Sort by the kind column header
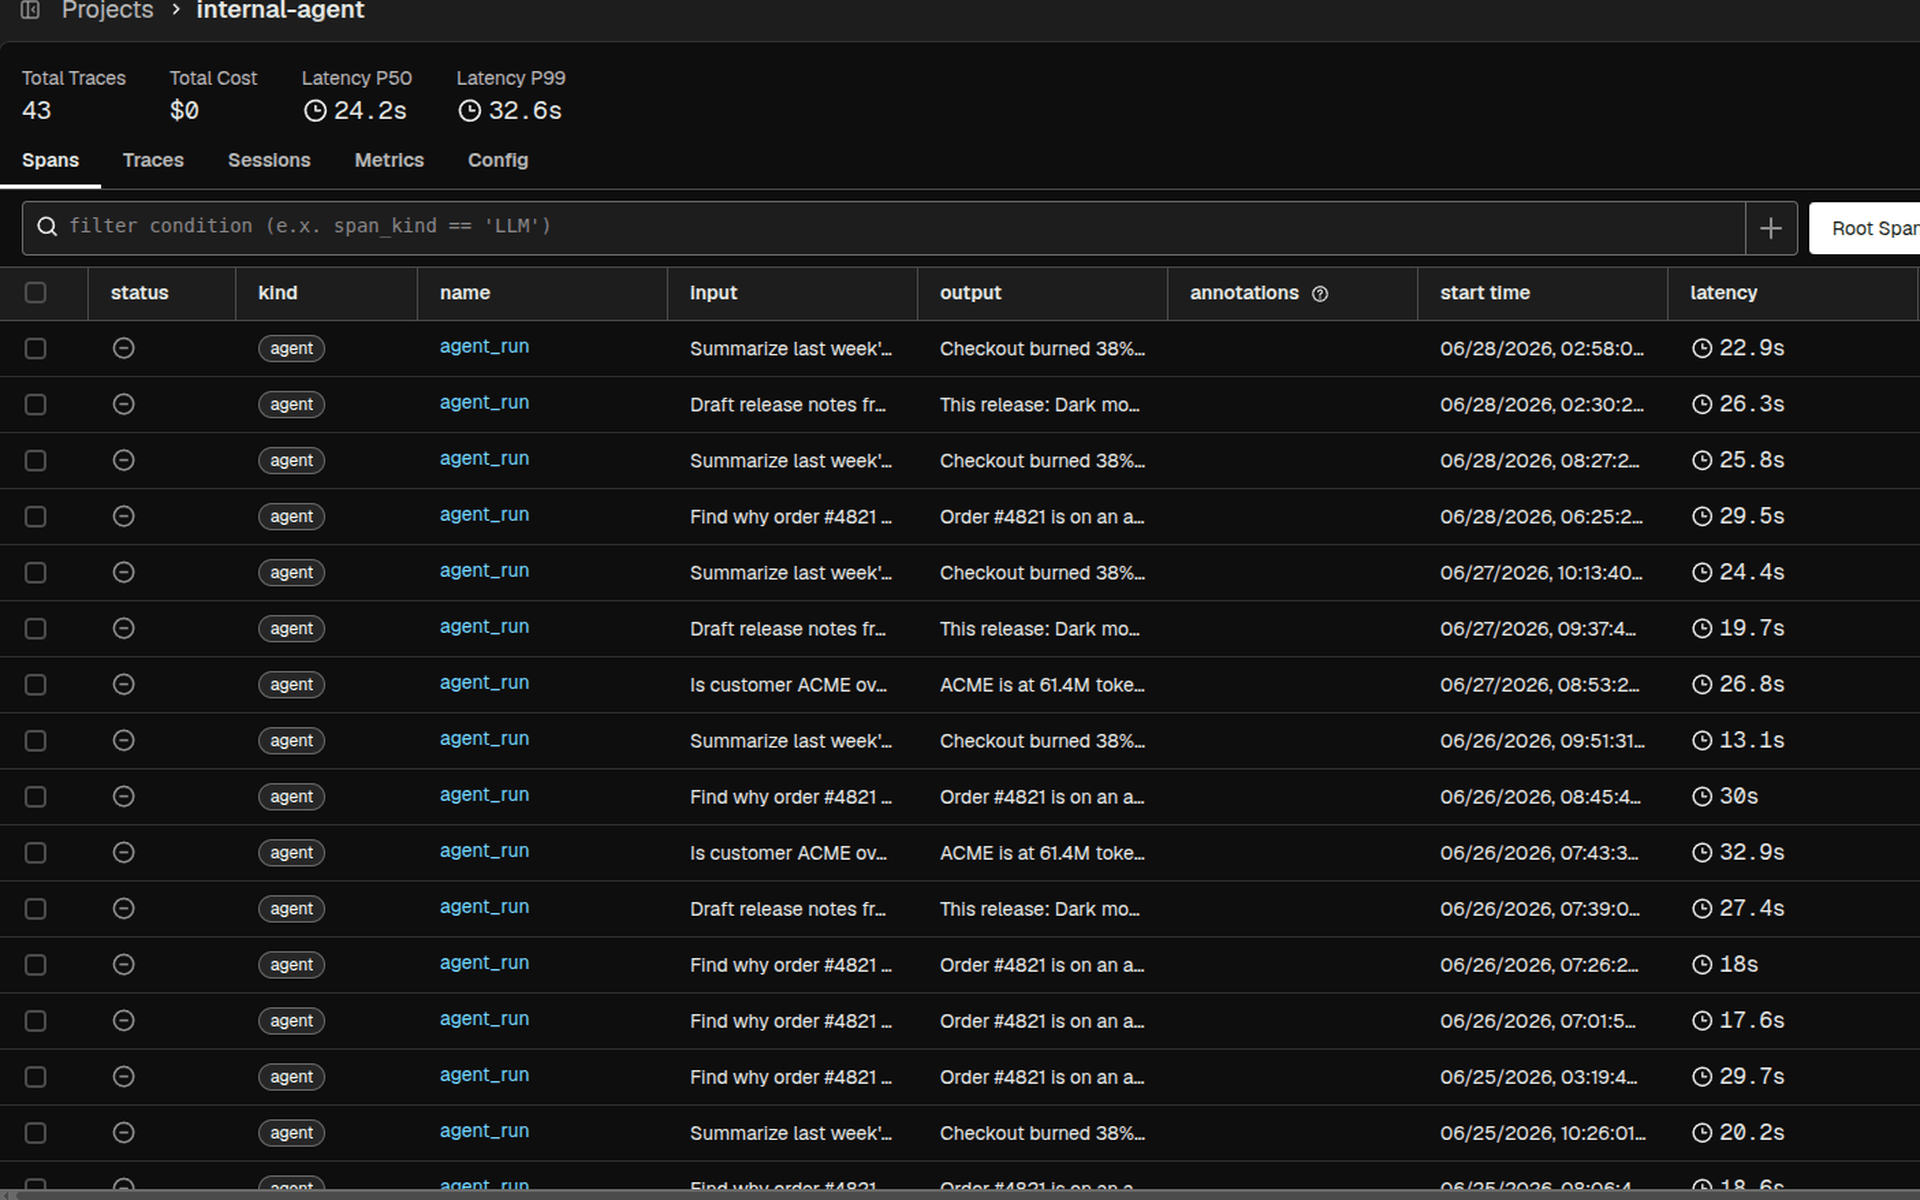 pyautogui.click(x=277, y=293)
